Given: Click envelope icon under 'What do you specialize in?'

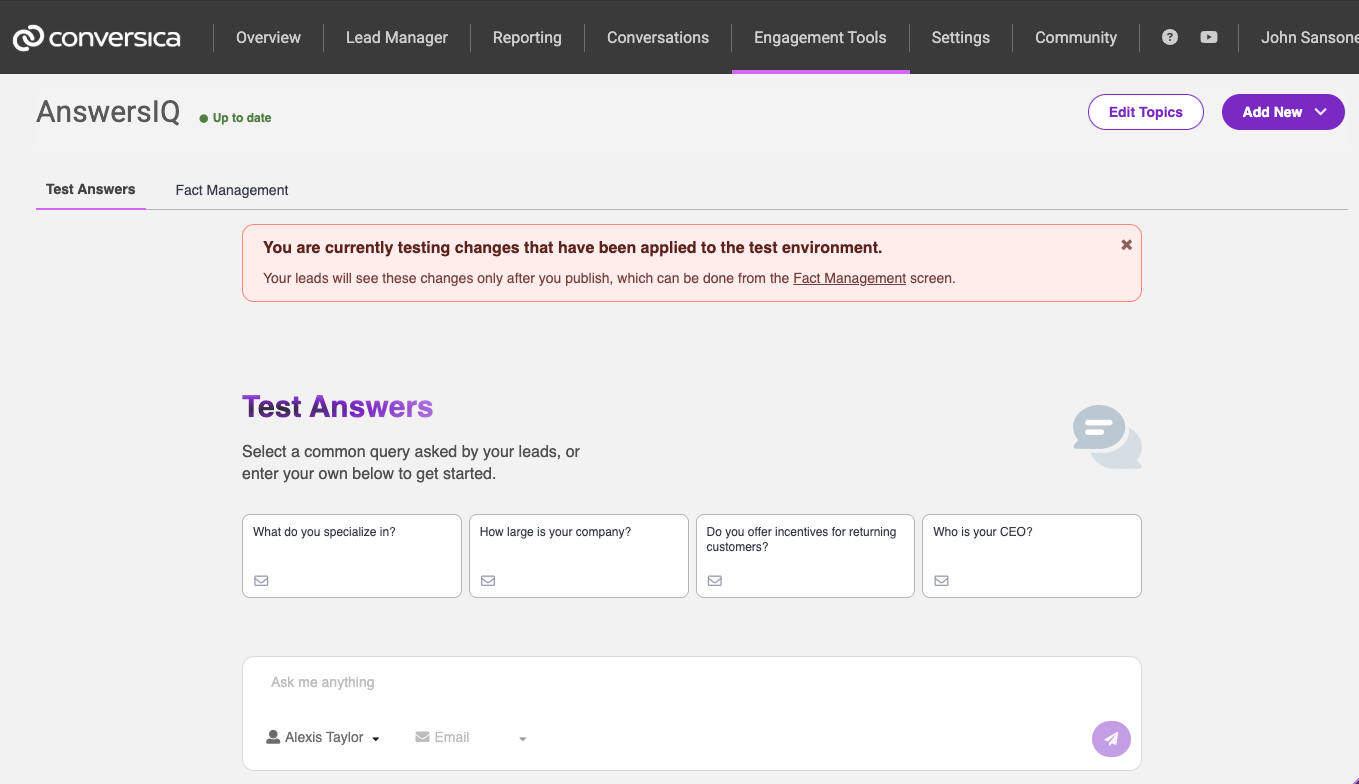Looking at the screenshot, I should 261,580.
